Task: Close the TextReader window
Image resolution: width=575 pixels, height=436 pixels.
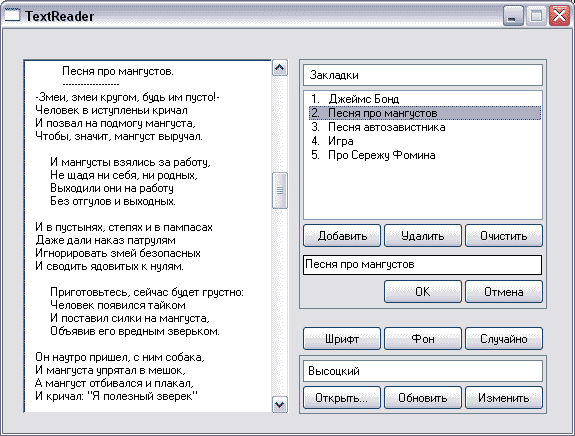Action: [559, 16]
